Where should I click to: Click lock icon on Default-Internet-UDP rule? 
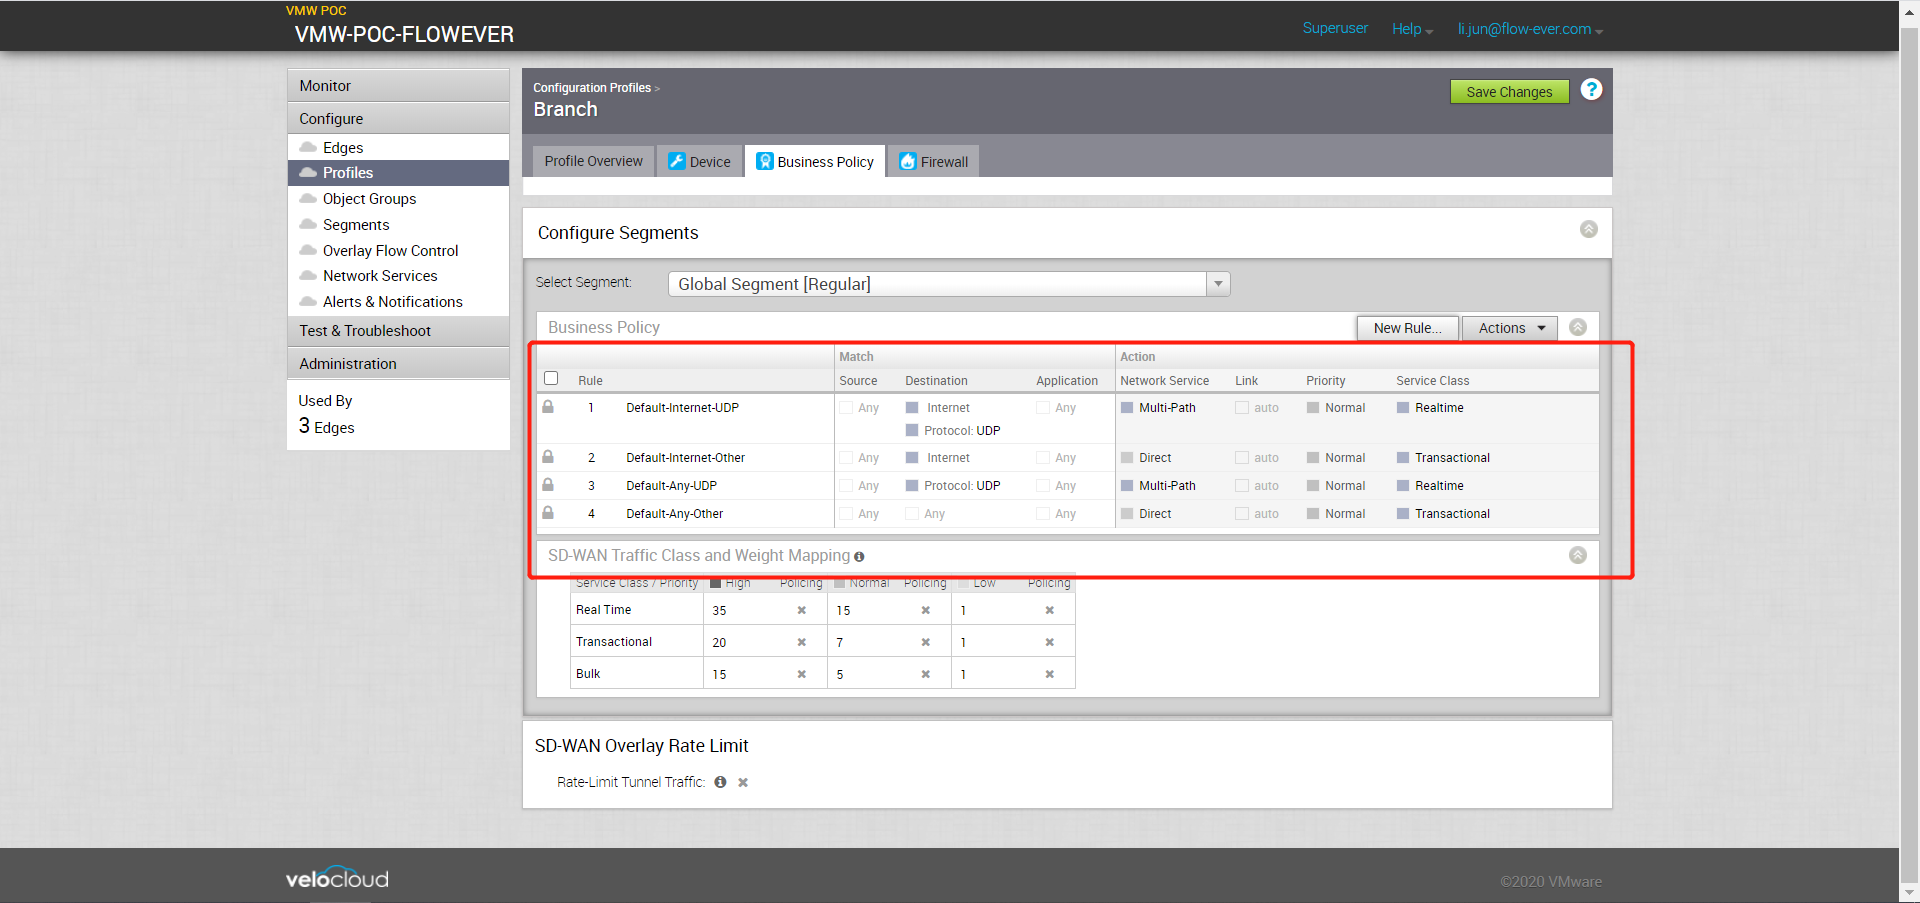click(548, 407)
